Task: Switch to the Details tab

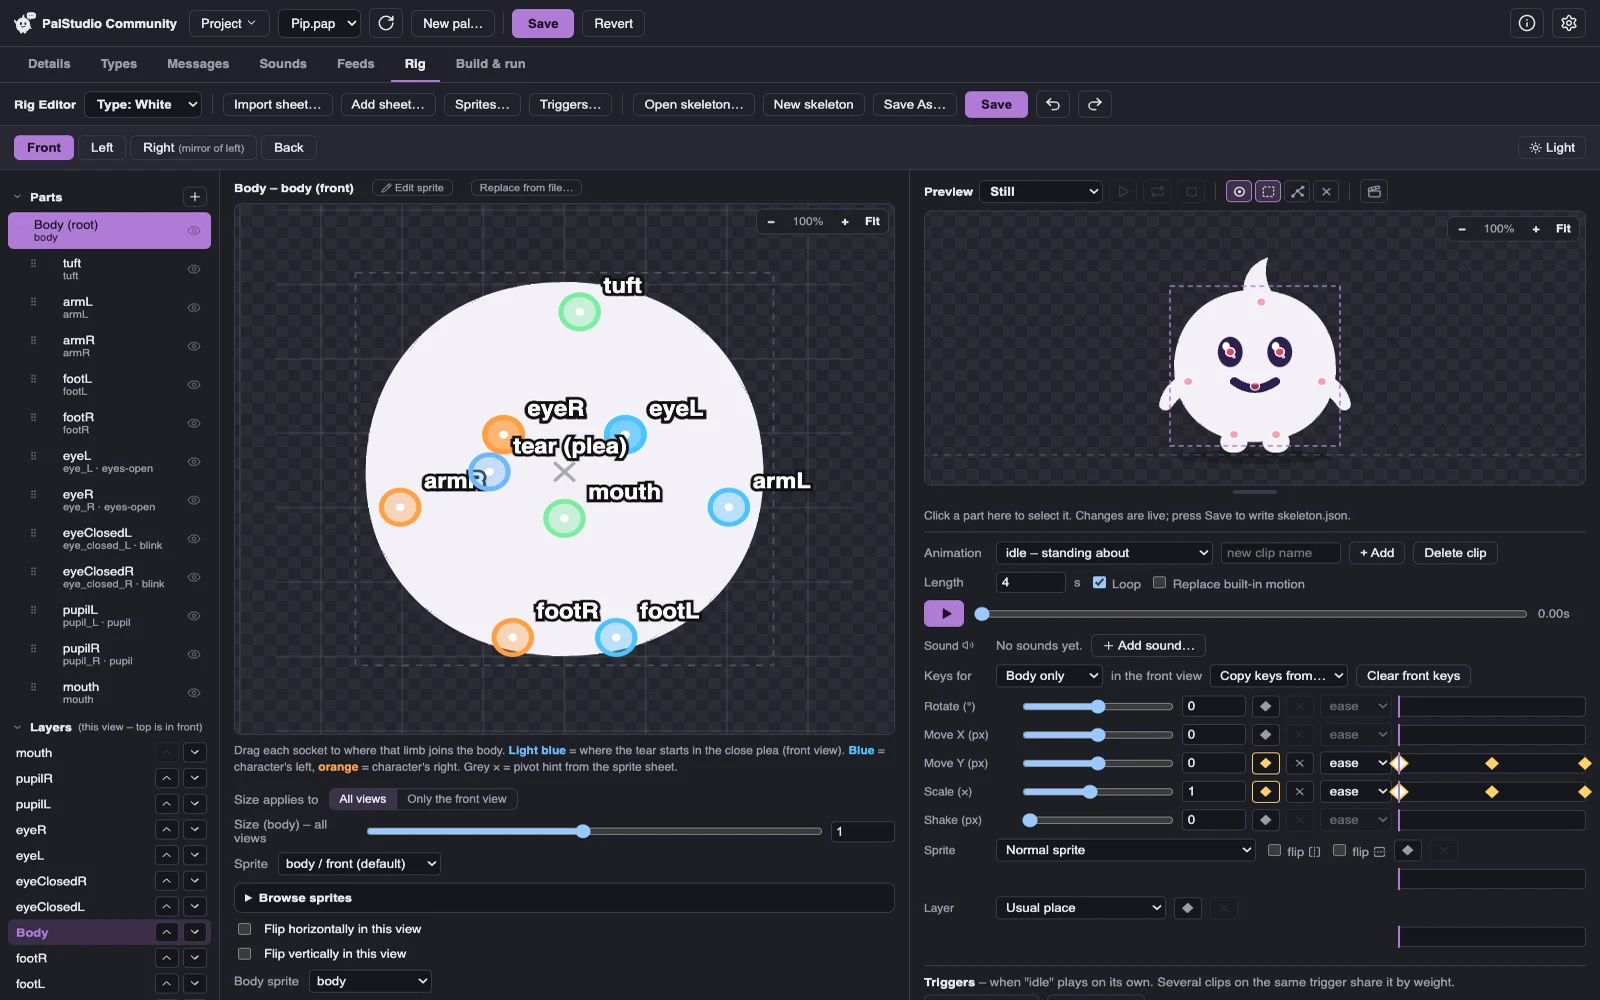Action: pos(49,63)
